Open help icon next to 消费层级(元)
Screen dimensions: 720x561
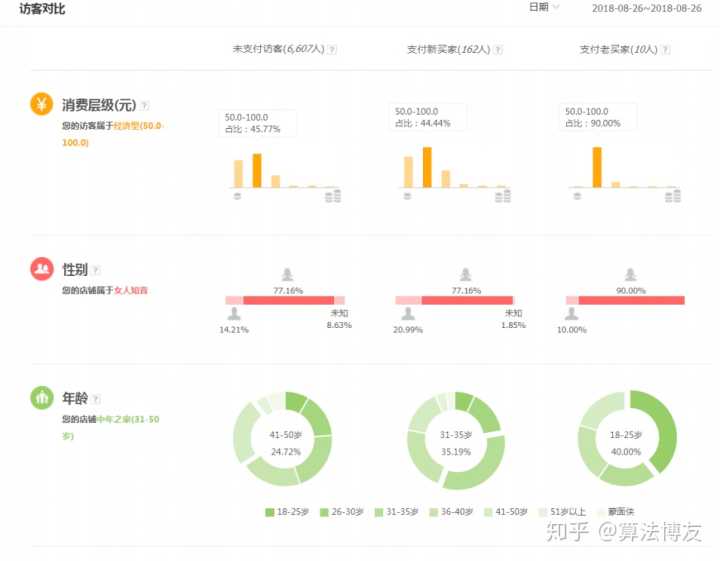pos(145,105)
